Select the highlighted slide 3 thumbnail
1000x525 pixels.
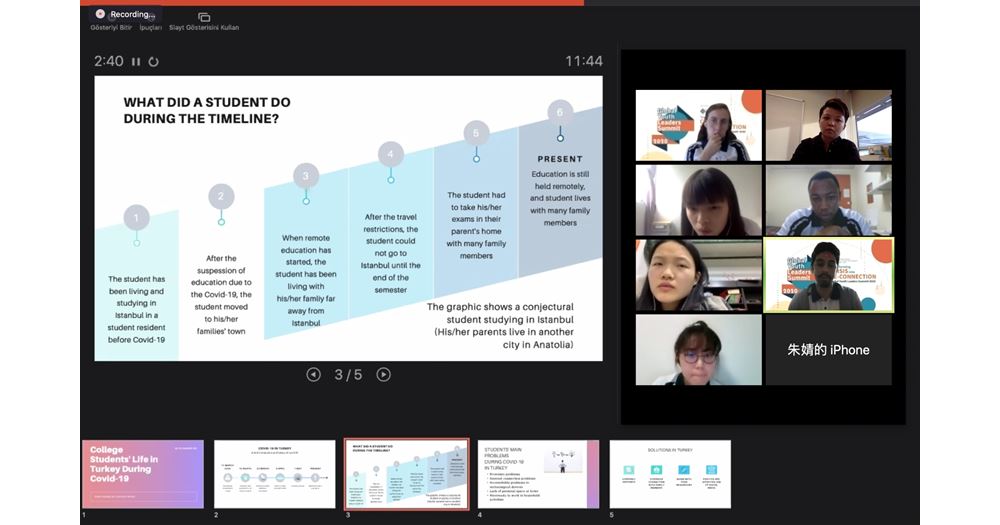tap(406, 473)
